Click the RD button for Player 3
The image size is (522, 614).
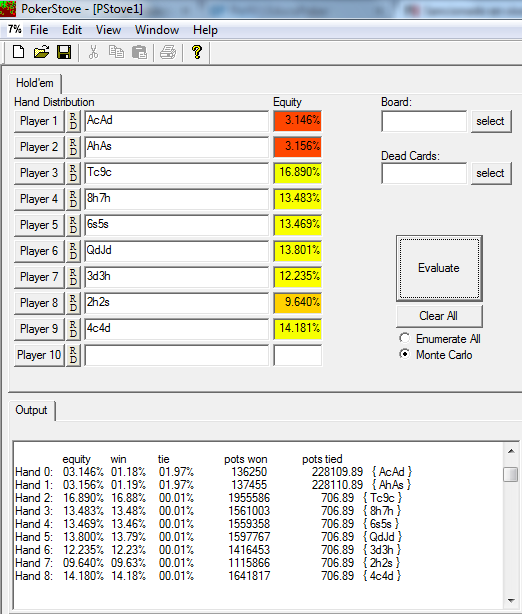pos(73,173)
